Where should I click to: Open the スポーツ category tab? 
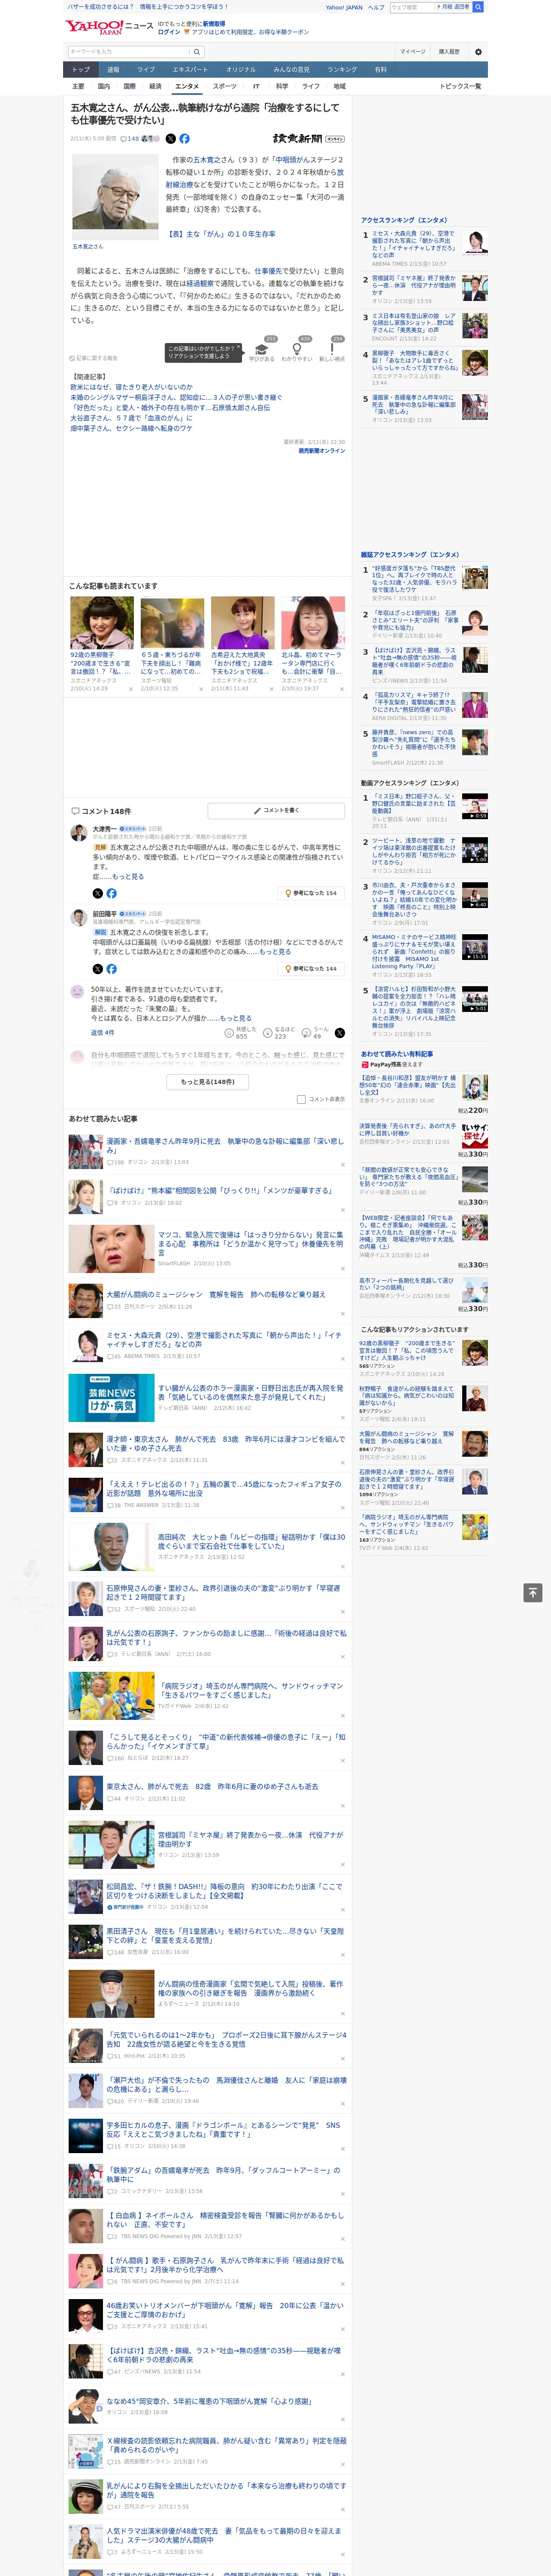(x=225, y=86)
